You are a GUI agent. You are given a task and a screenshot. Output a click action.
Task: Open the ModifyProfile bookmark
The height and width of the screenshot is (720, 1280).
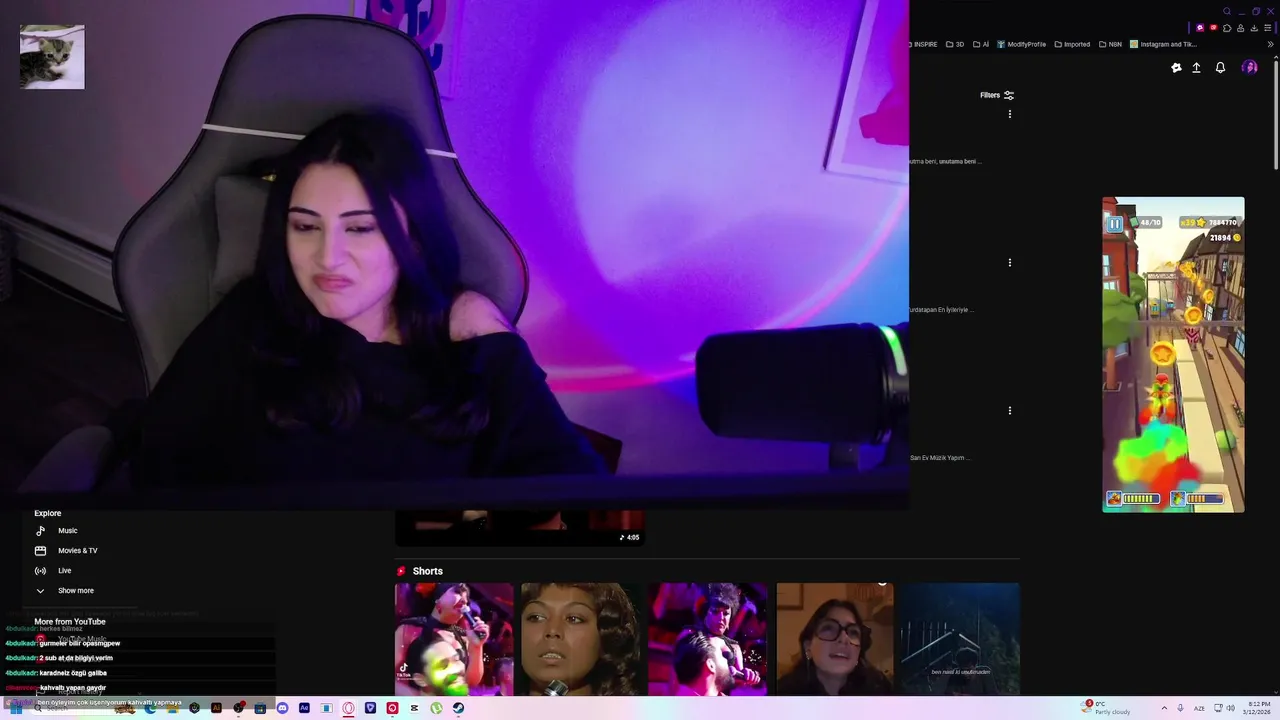1021,44
